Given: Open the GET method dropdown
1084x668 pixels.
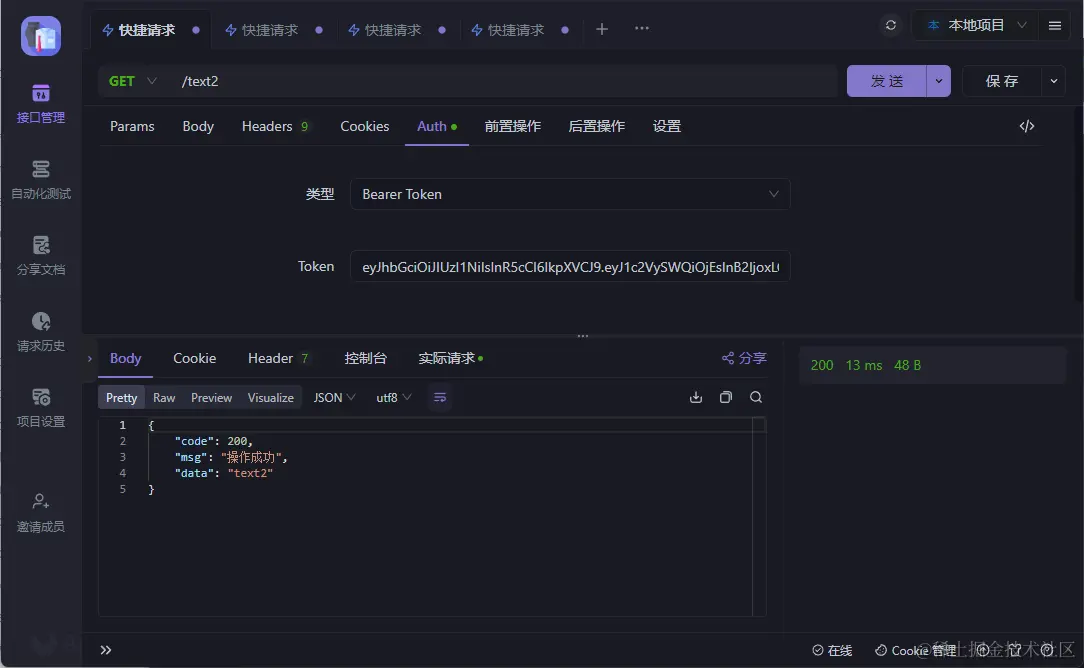Looking at the screenshot, I should (x=132, y=81).
